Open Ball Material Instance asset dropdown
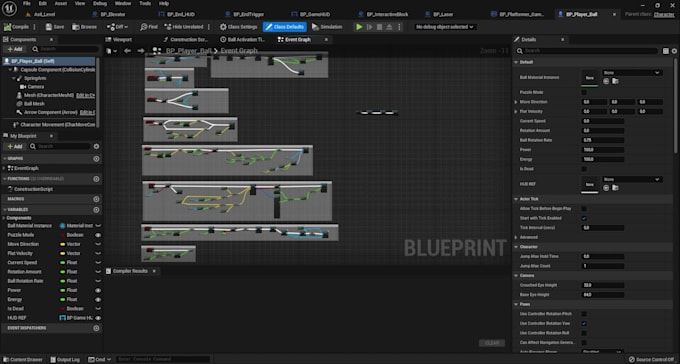The image size is (680, 364). (631, 72)
